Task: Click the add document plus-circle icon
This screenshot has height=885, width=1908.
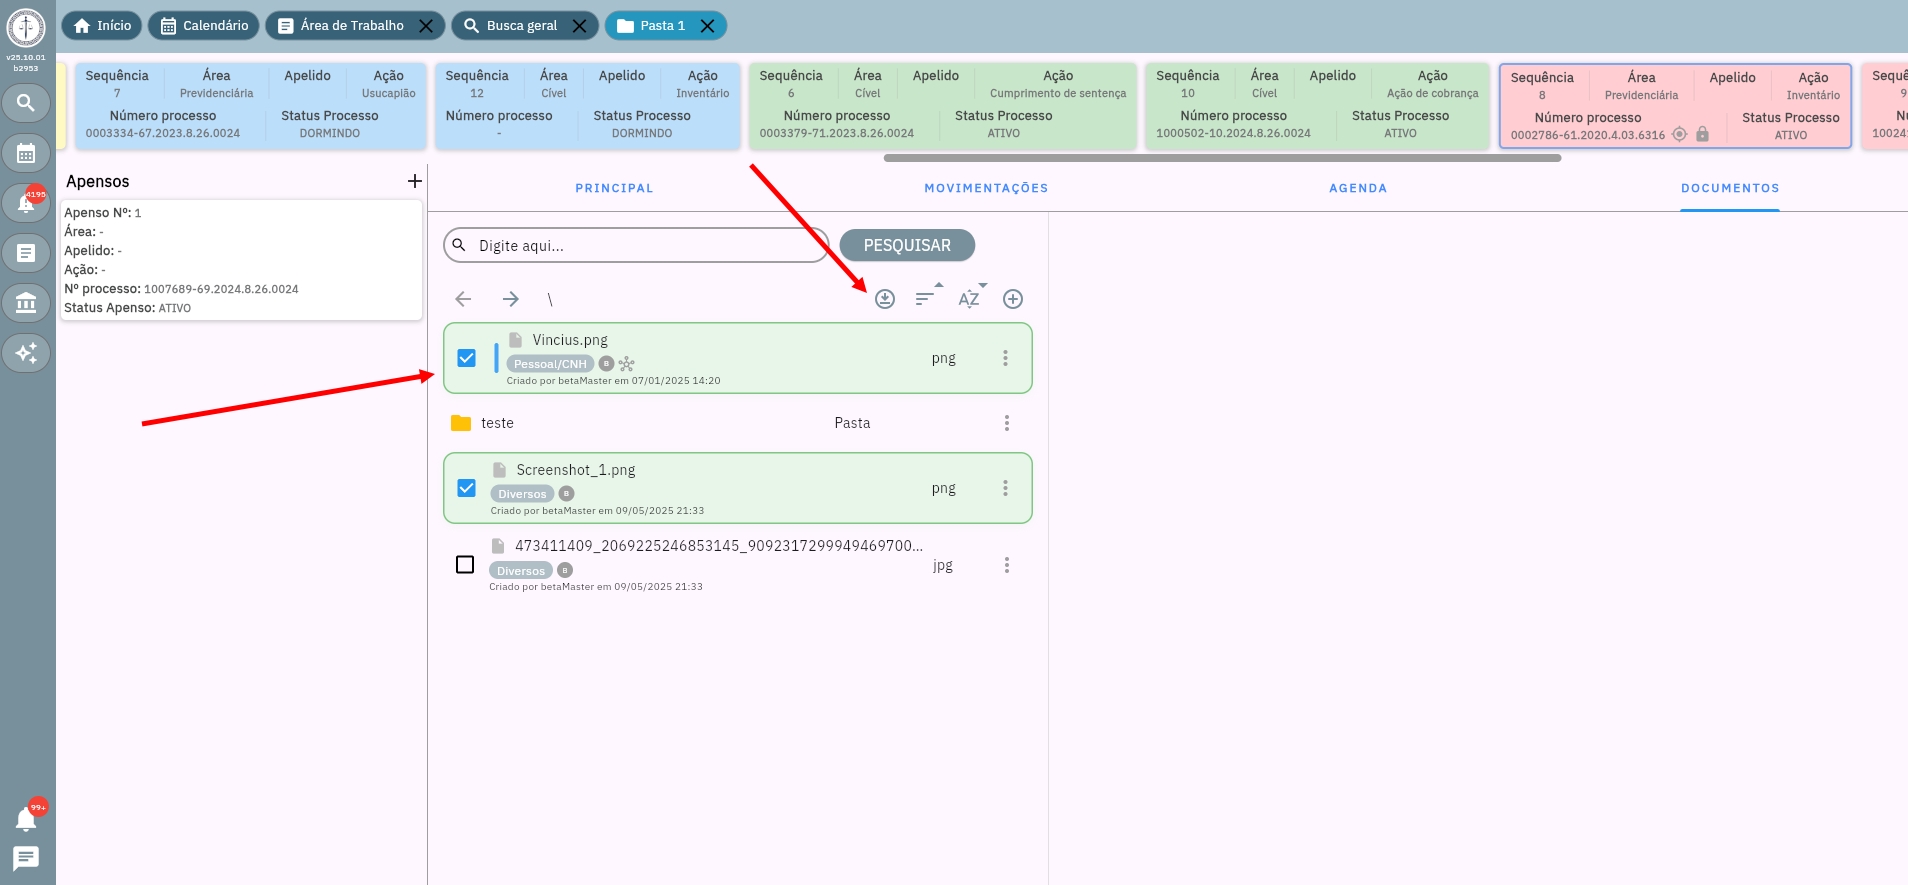Action: pos(1013,299)
